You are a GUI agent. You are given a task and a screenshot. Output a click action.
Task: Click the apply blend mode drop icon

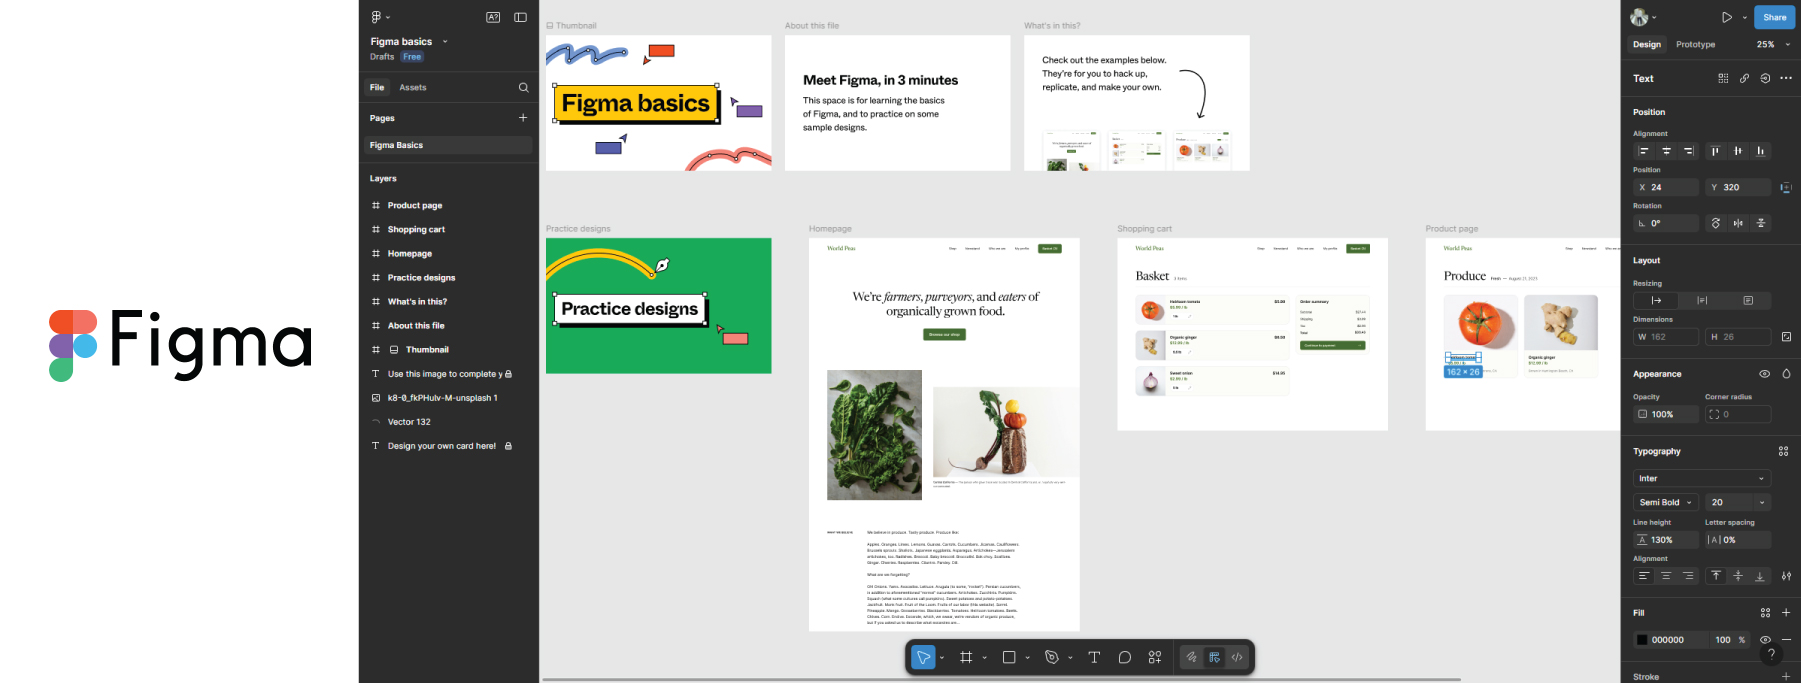pyautogui.click(x=1786, y=374)
